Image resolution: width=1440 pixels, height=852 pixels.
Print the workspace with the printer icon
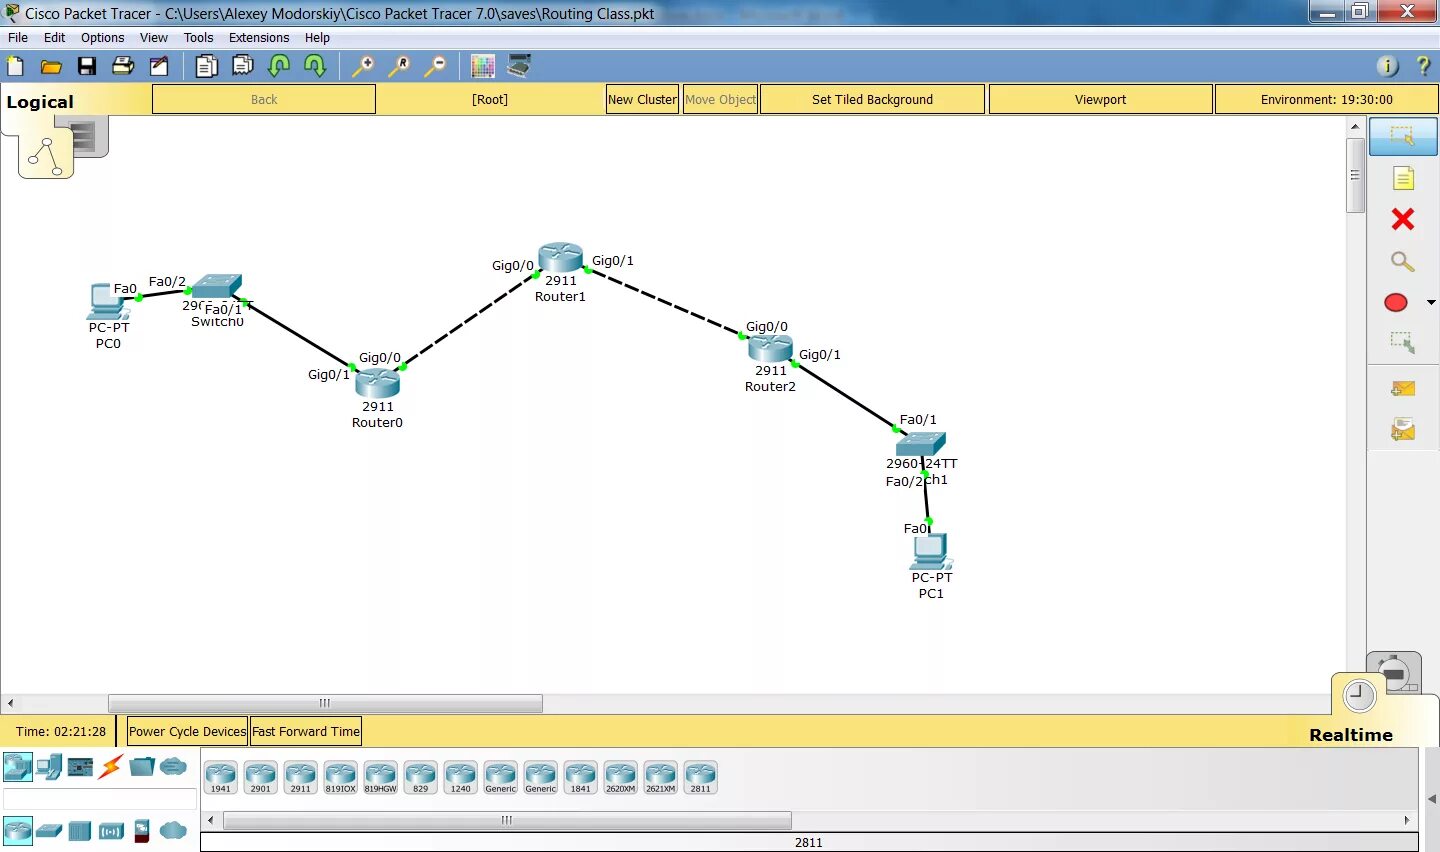(123, 67)
